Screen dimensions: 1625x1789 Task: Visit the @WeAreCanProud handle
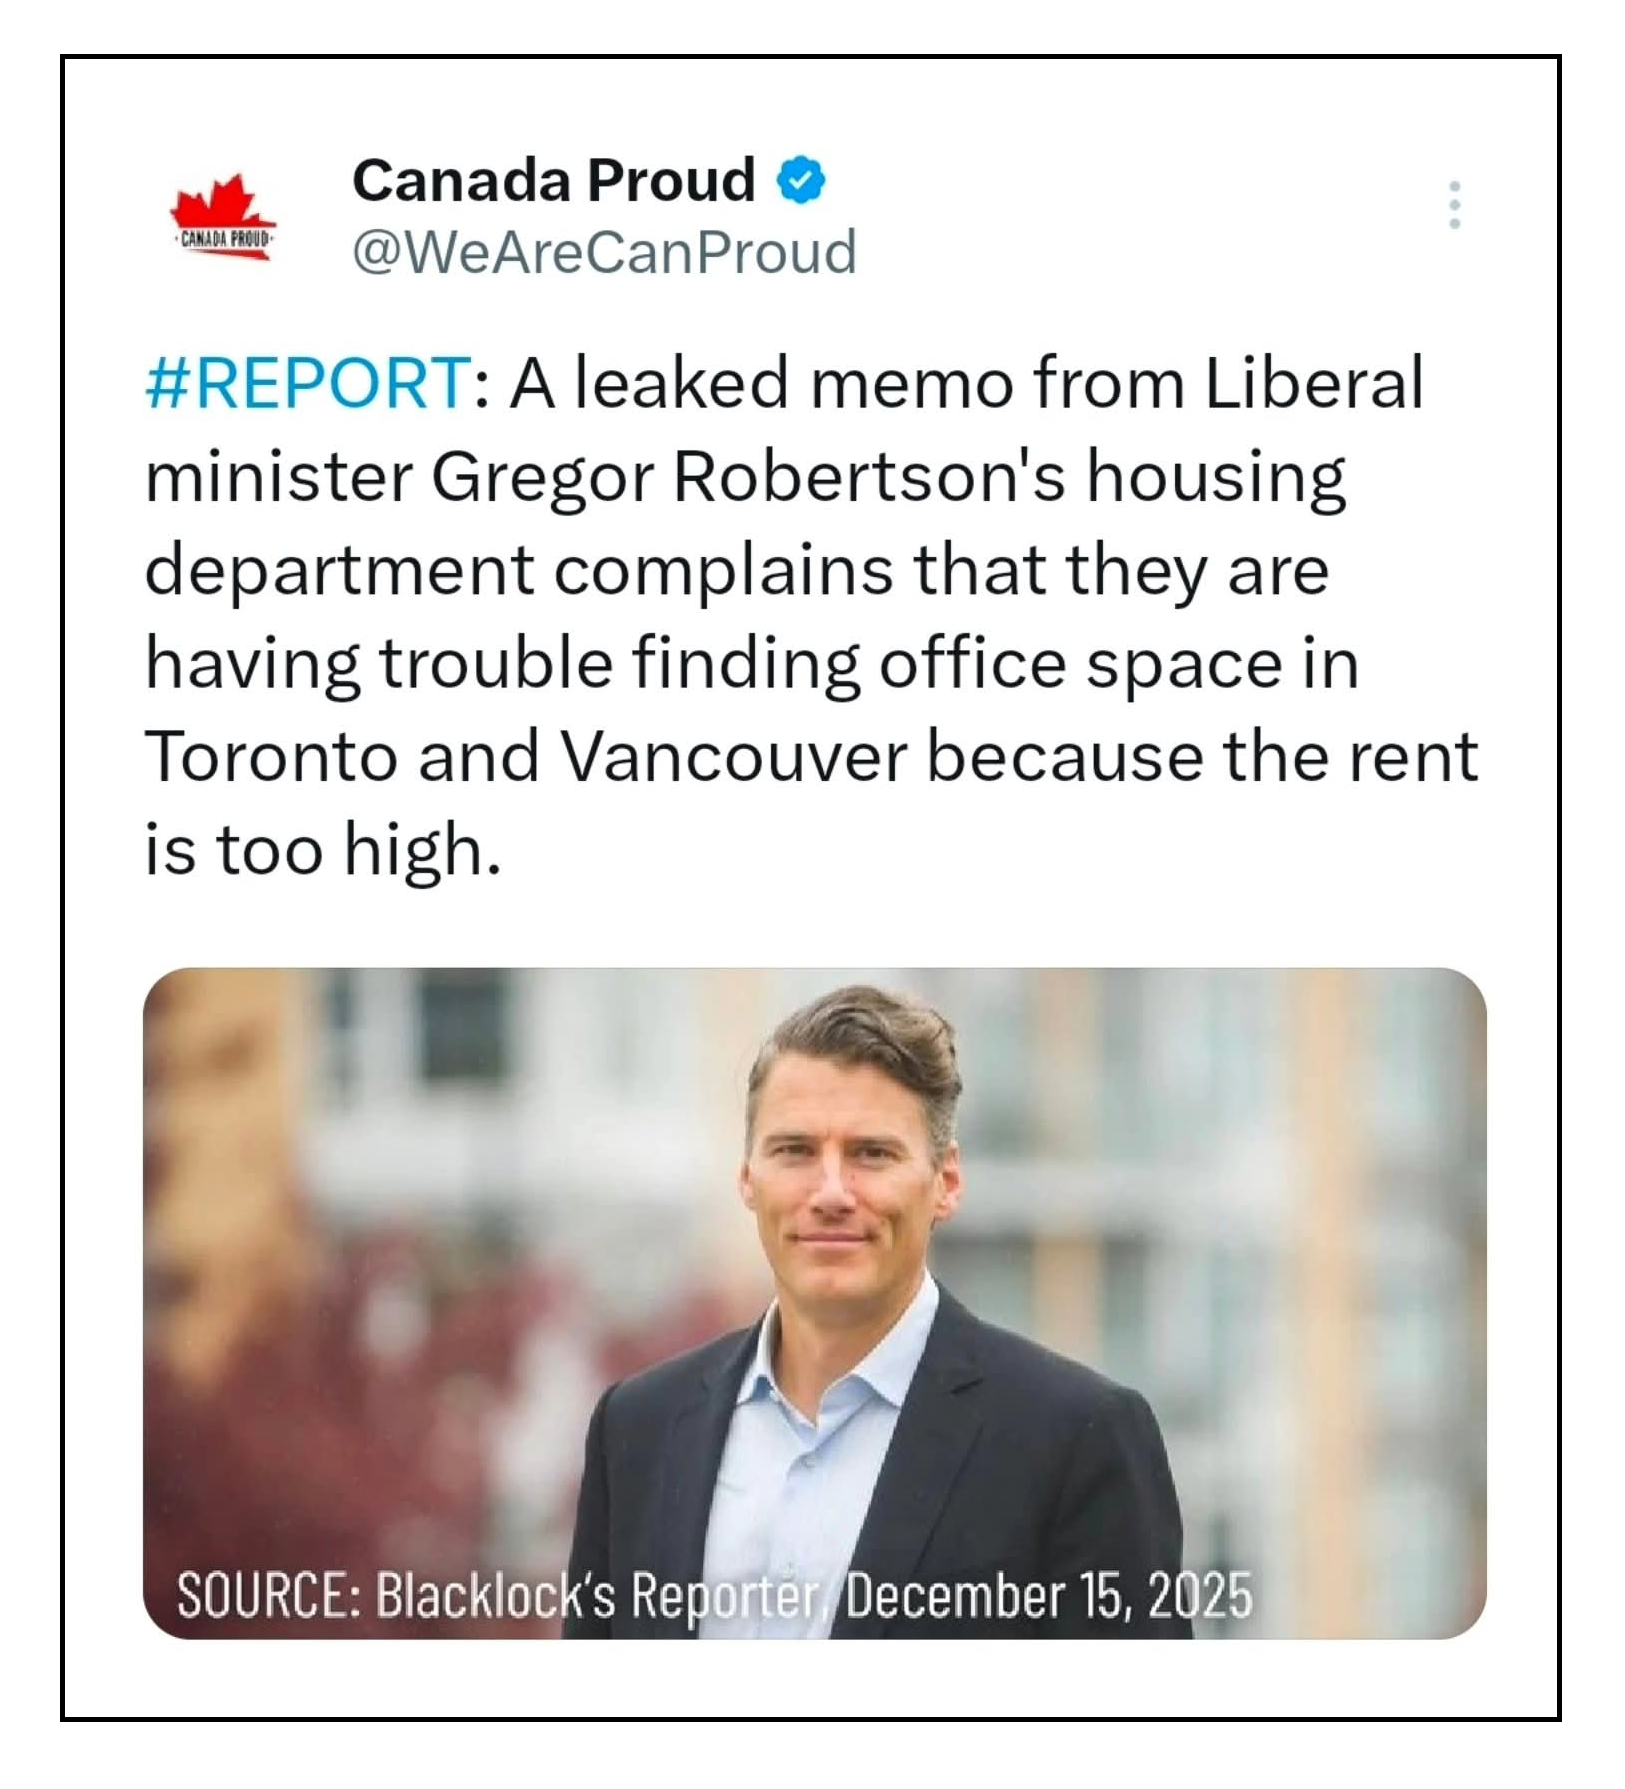pyautogui.click(x=604, y=252)
